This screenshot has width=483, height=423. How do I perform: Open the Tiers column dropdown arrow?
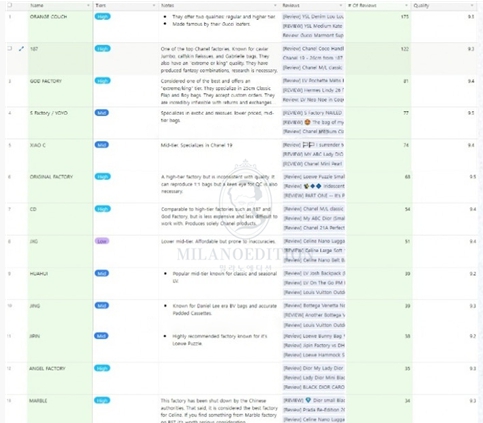click(154, 6)
